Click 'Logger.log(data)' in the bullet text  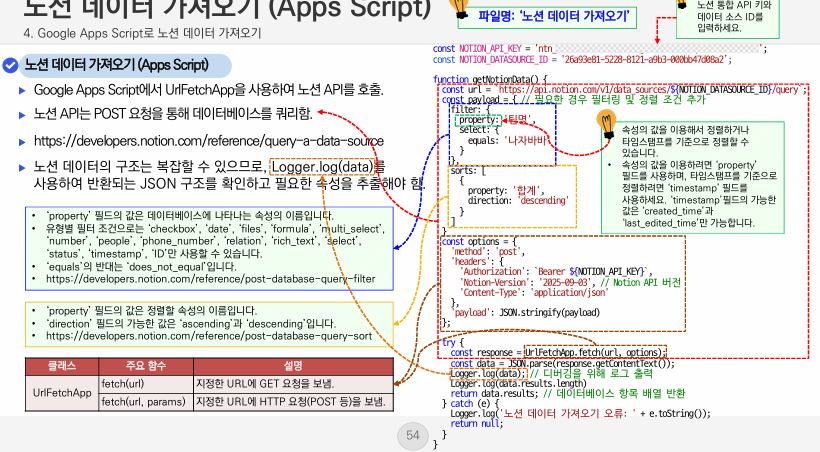click(323, 167)
